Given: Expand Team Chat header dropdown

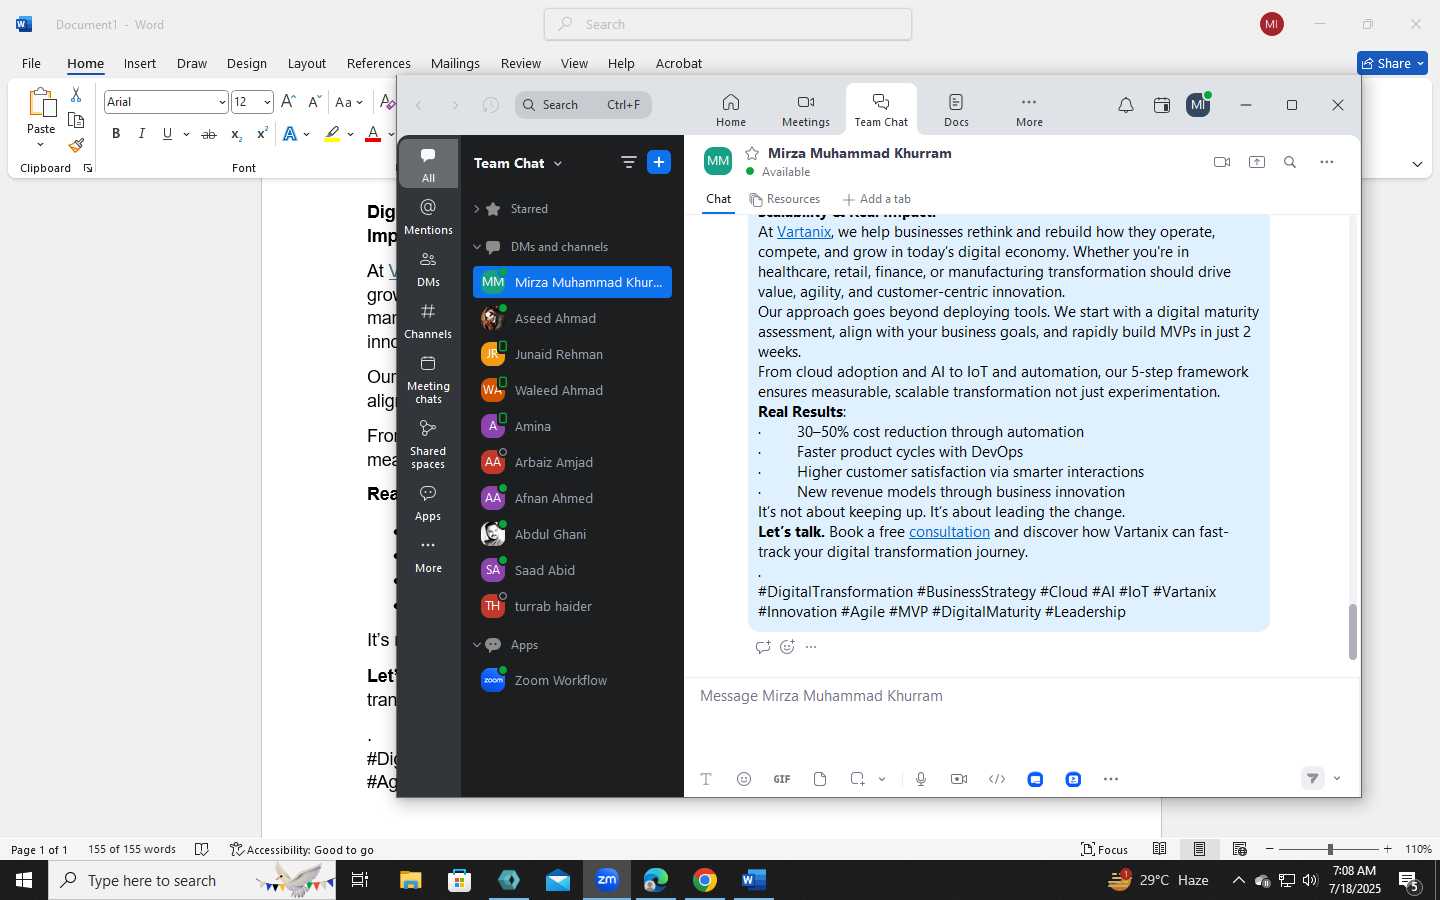Looking at the screenshot, I should [558, 163].
